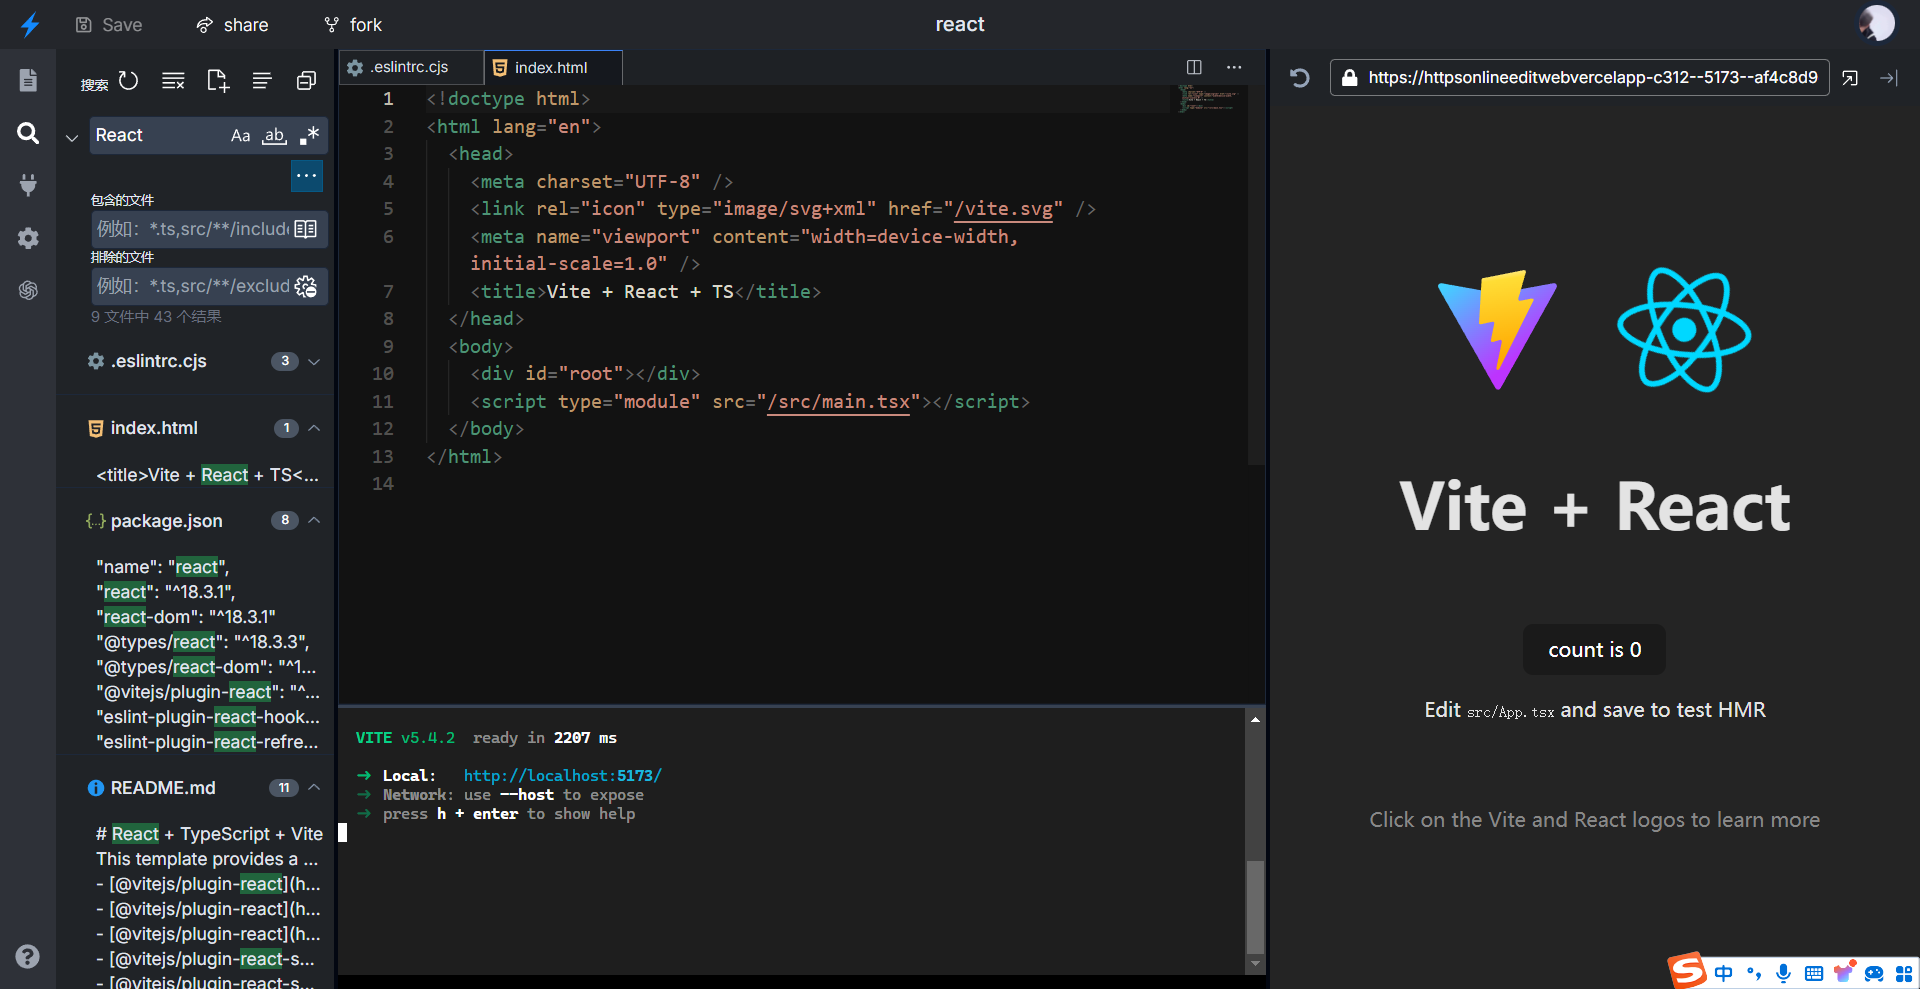
Task: Click the lightning bolt logo at top left
Action: [x=30, y=24]
